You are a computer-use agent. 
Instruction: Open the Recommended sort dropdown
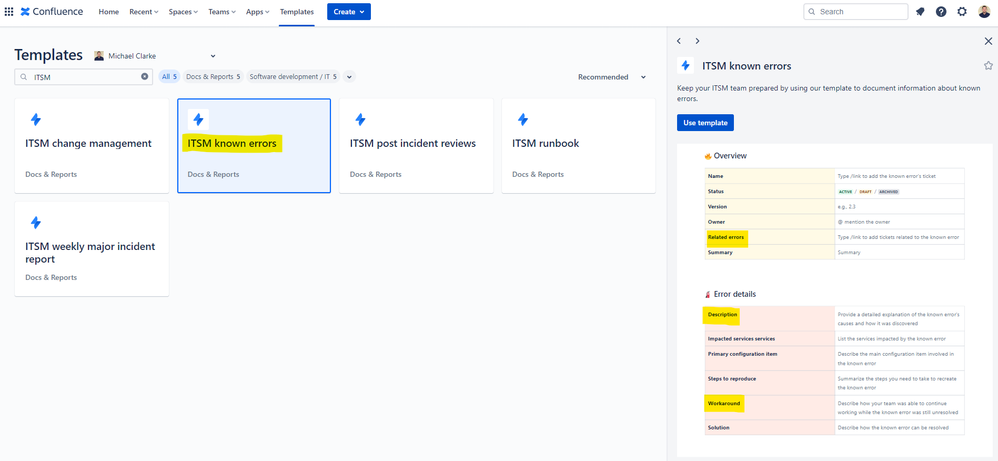[x=612, y=77]
